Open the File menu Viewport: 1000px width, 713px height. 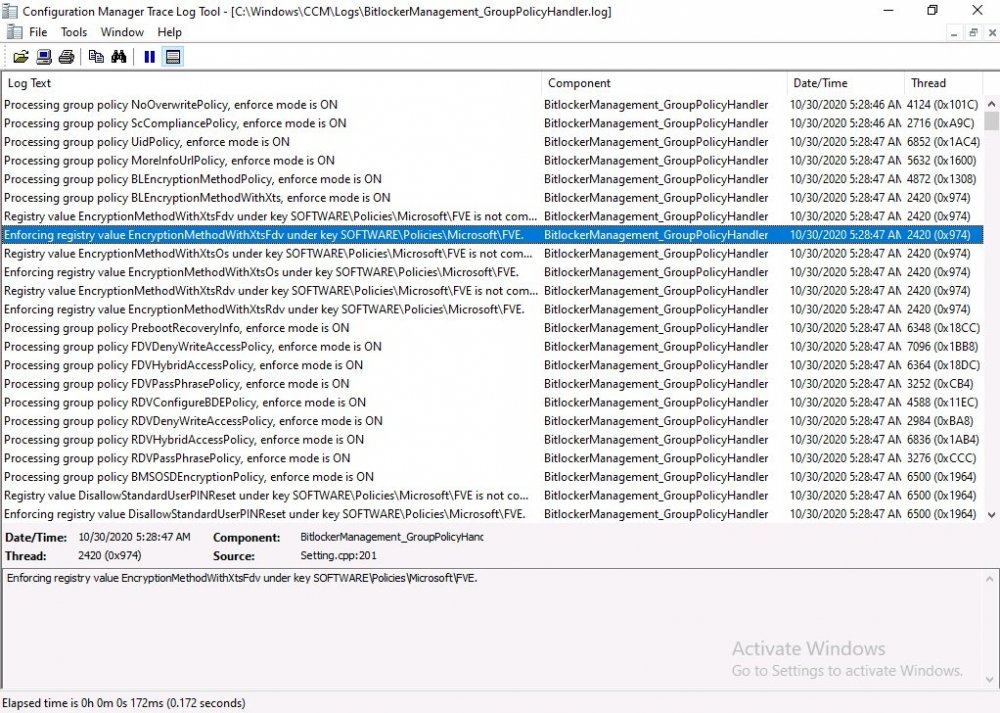tap(38, 32)
